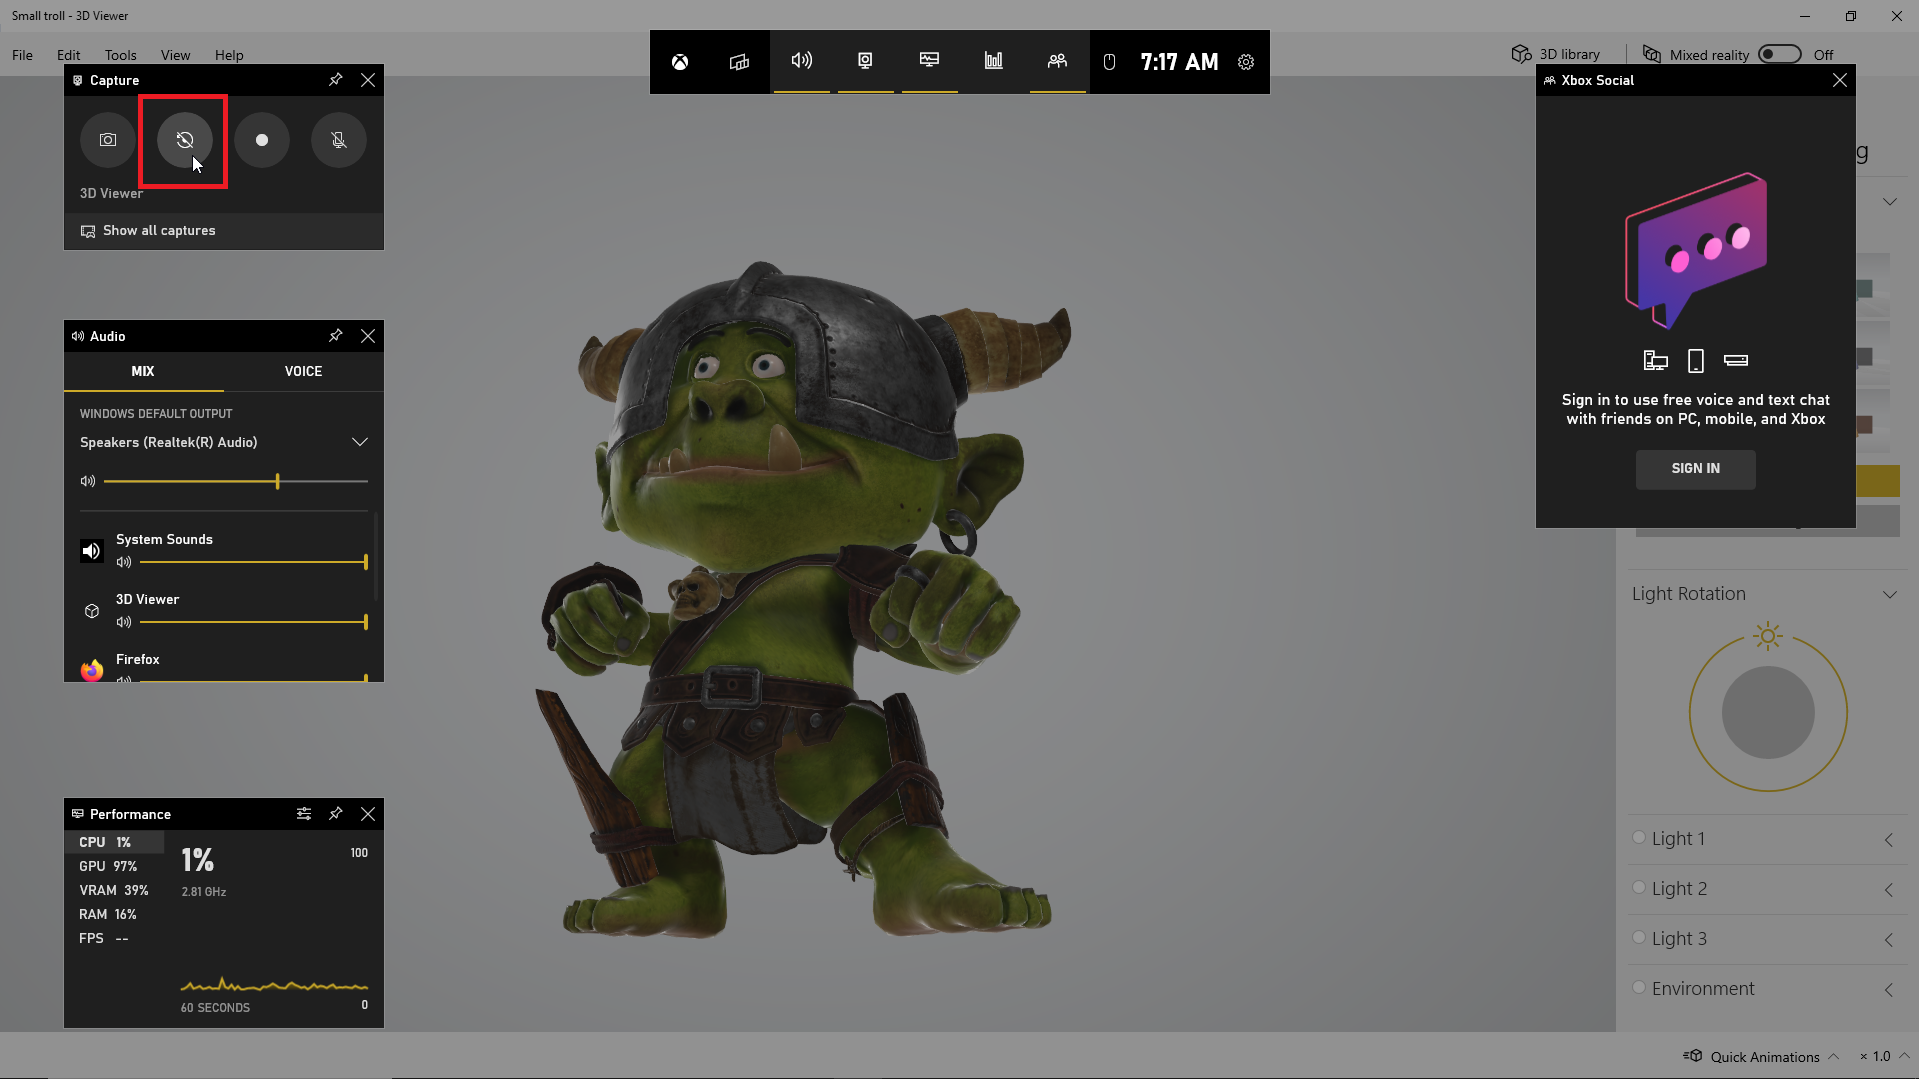Close the Xbox Social widget
Viewport: 1919px width, 1079px height.
point(1840,80)
